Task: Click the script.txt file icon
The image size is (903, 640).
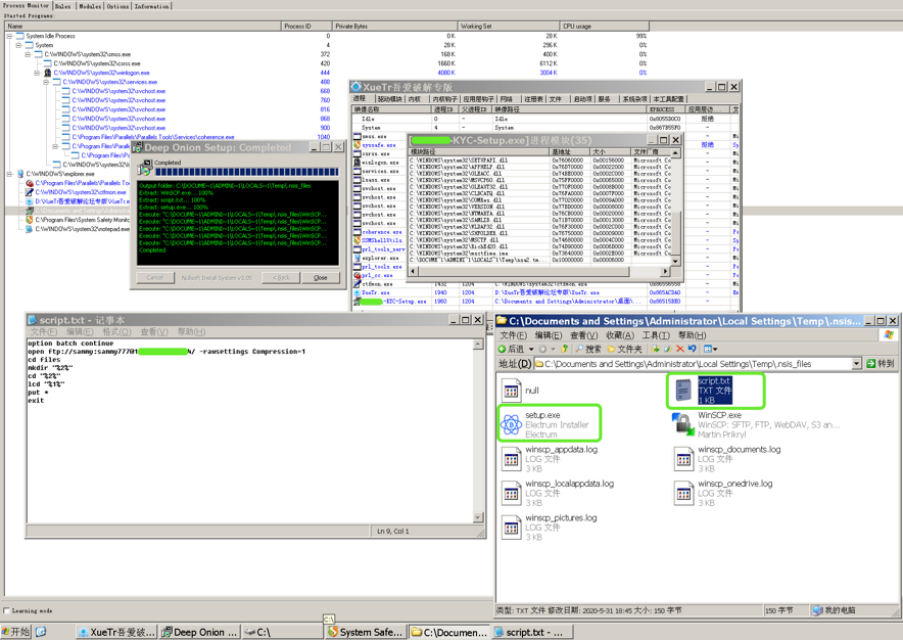Action: 684,389
